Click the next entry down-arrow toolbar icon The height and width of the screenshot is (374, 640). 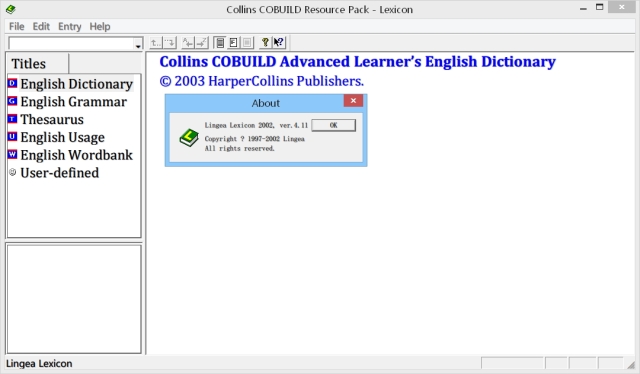click(170, 42)
